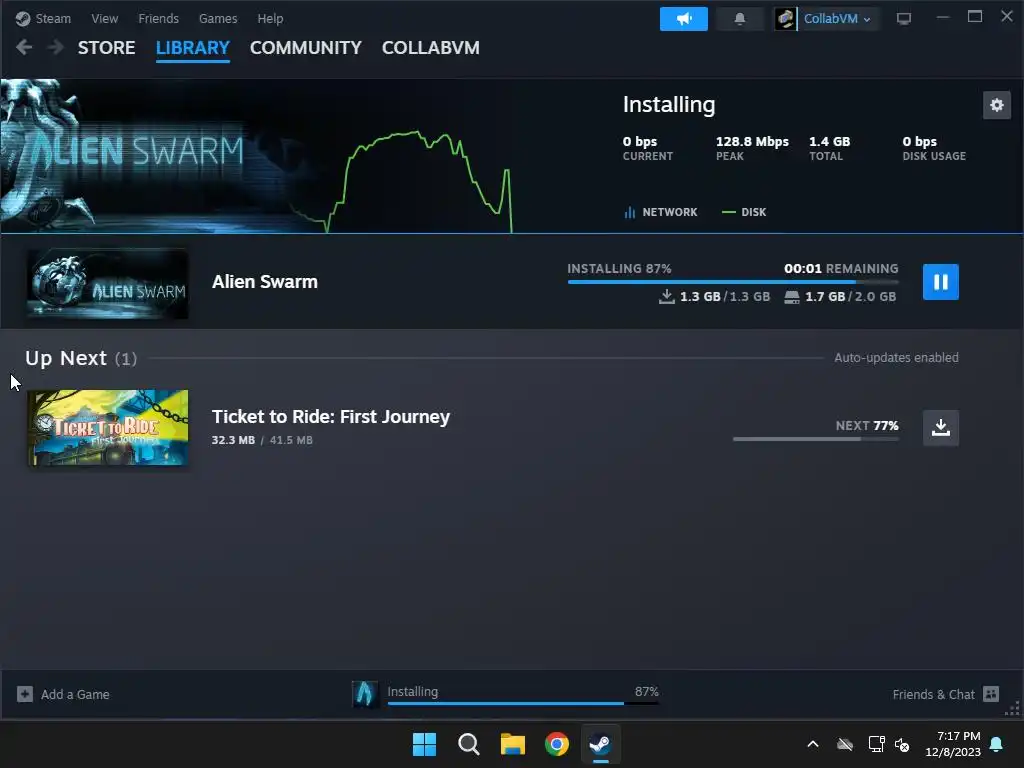Open the announcements megaphone button

point(684,19)
